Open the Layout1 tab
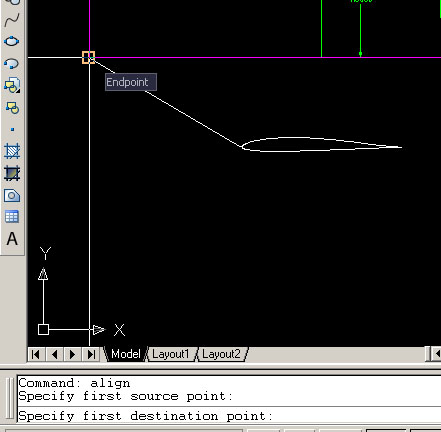This screenshot has height=432, width=441. pyautogui.click(x=171, y=354)
